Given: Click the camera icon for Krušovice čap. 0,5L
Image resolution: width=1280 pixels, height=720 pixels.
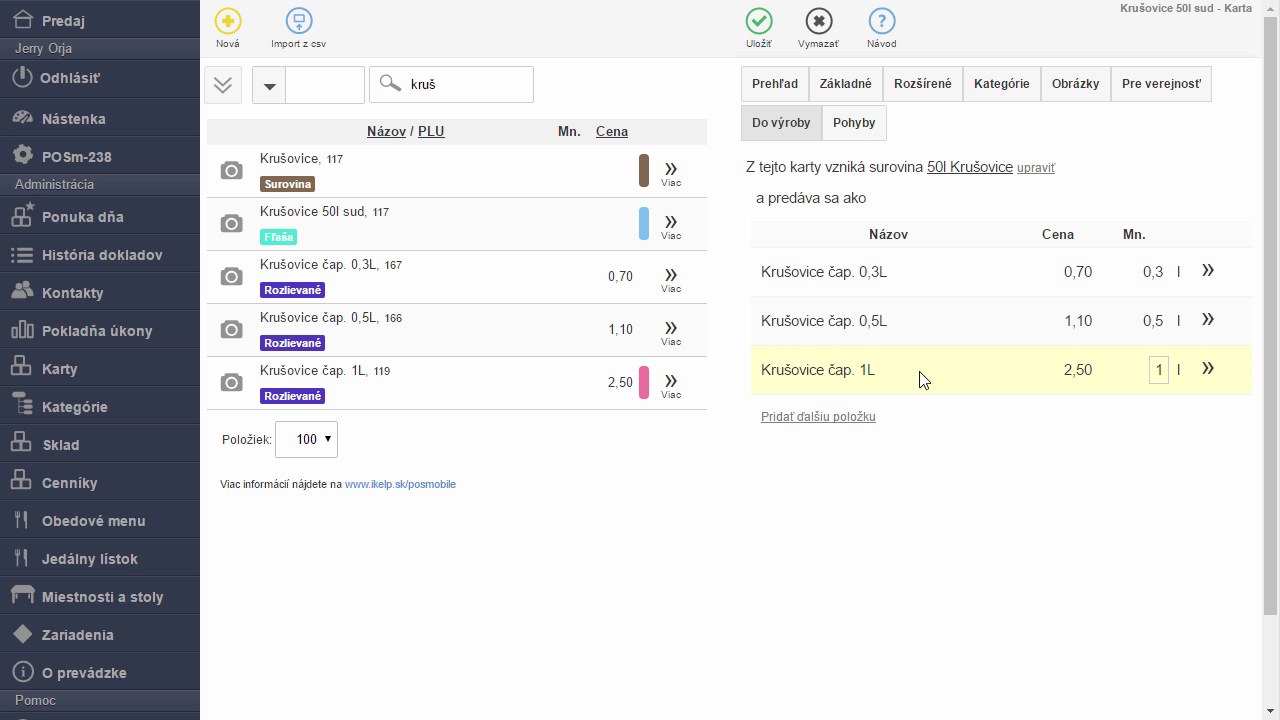Looking at the screenshot, I should coord(231,330).
